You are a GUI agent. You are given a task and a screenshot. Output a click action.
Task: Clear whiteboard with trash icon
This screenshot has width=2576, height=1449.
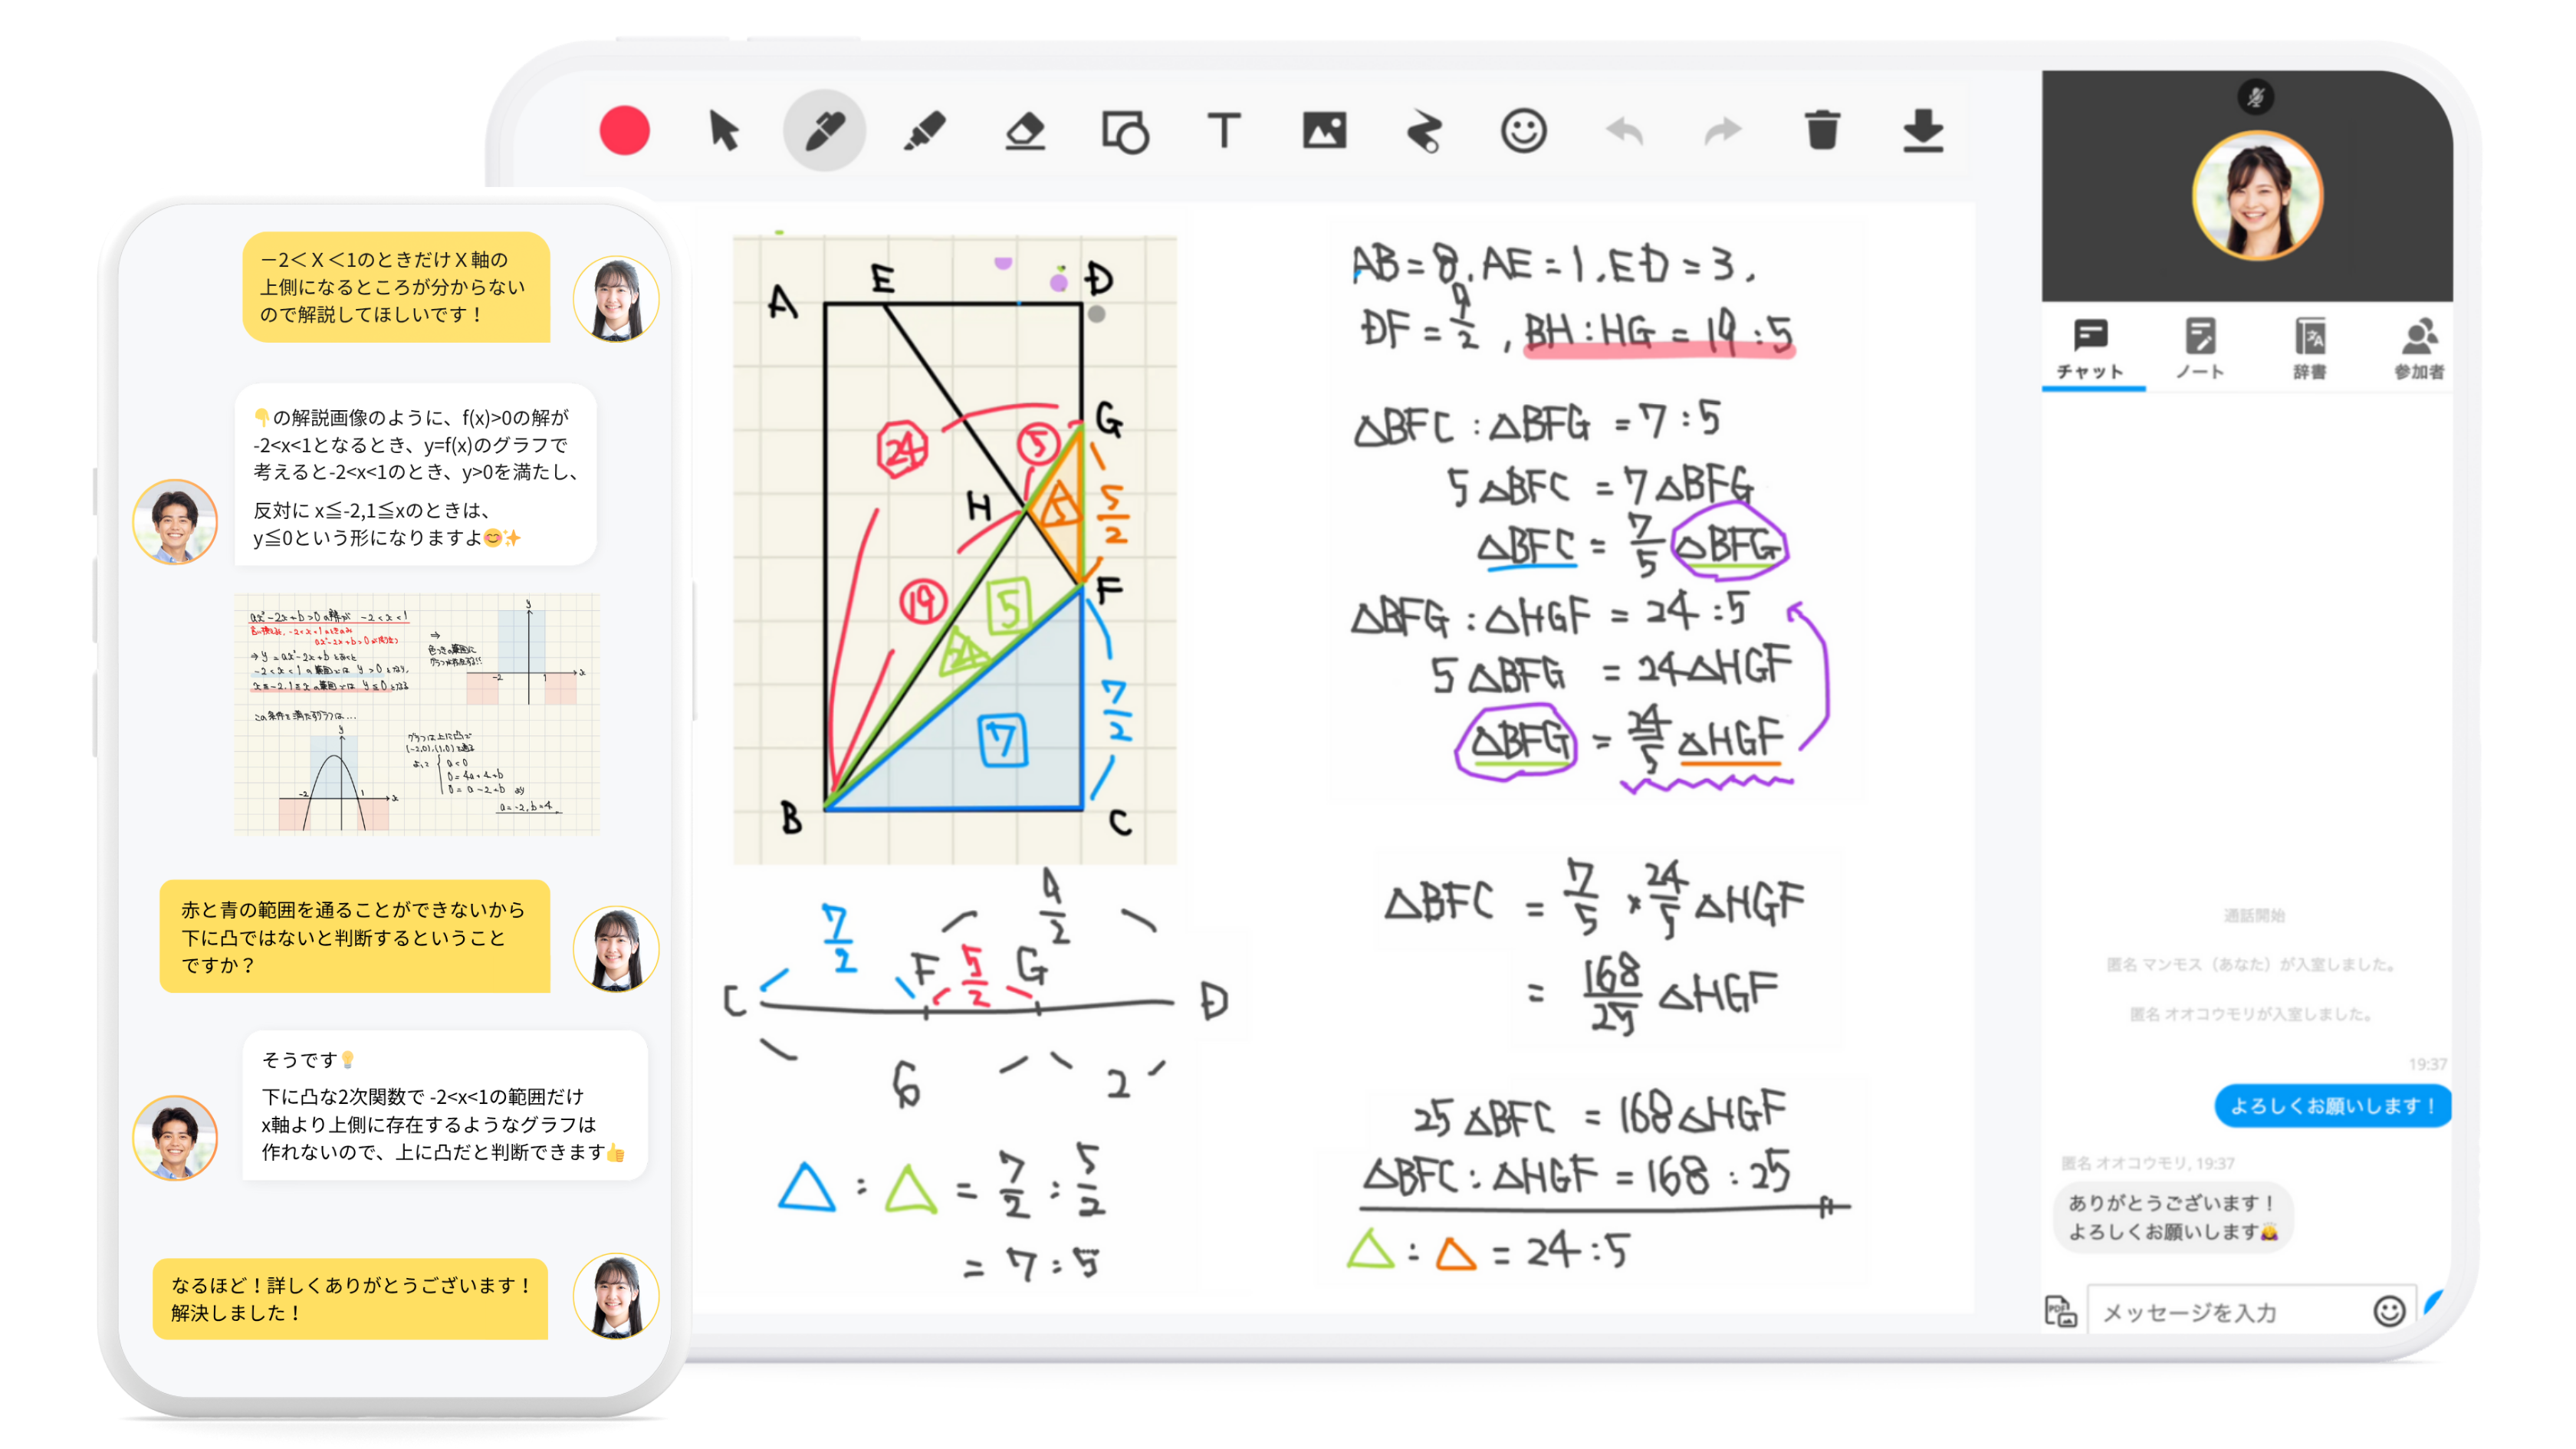pyautogui.click(x=1822, y=131)
